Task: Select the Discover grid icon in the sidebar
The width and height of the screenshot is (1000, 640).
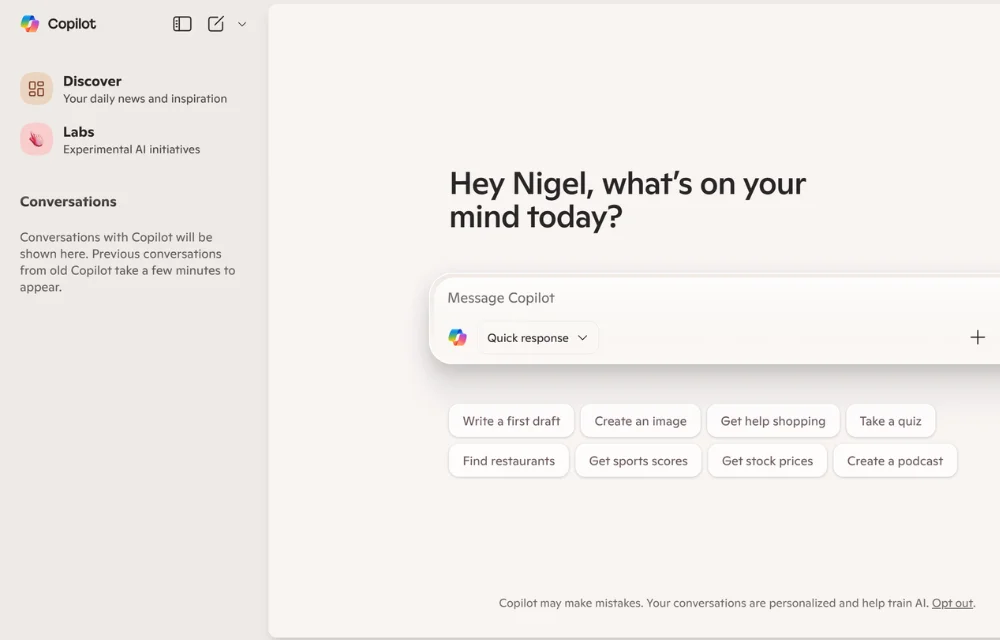Action: (35, 89)
